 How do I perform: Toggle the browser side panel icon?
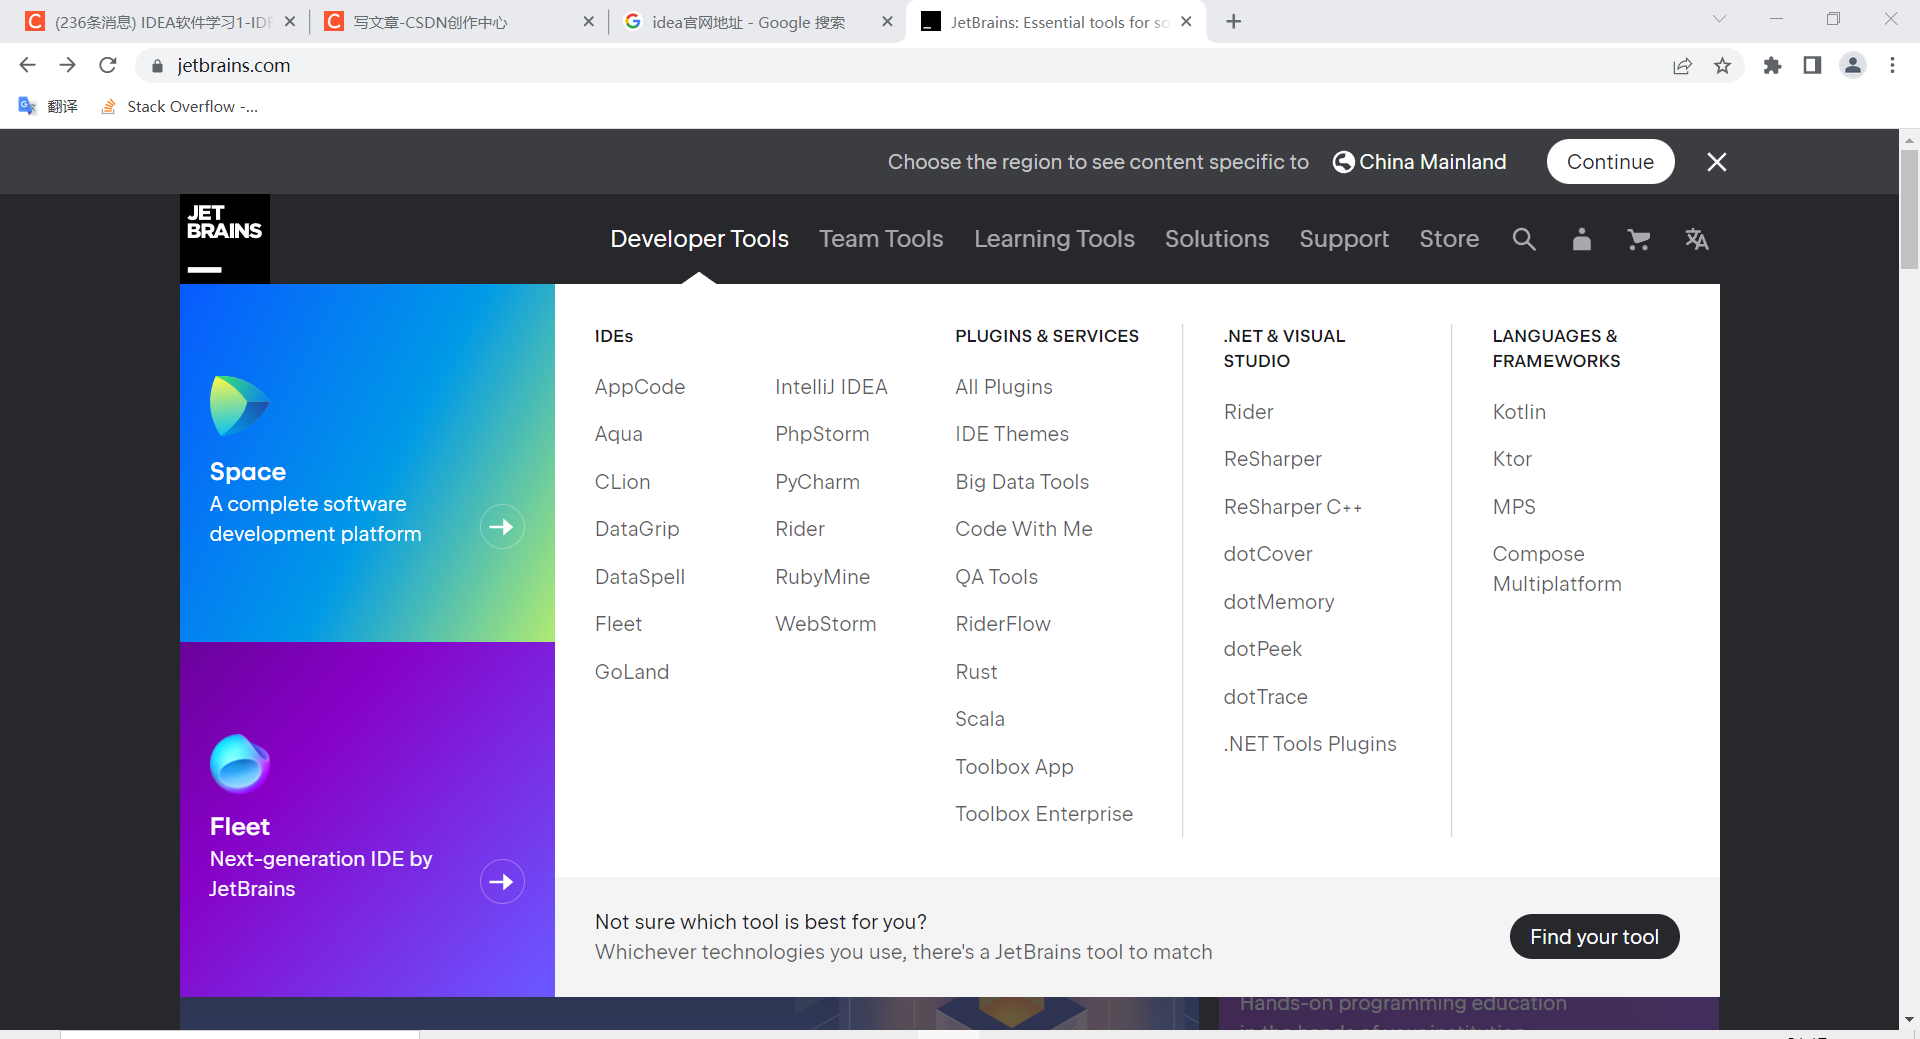pyautogui.click(x=1812, y=65)
